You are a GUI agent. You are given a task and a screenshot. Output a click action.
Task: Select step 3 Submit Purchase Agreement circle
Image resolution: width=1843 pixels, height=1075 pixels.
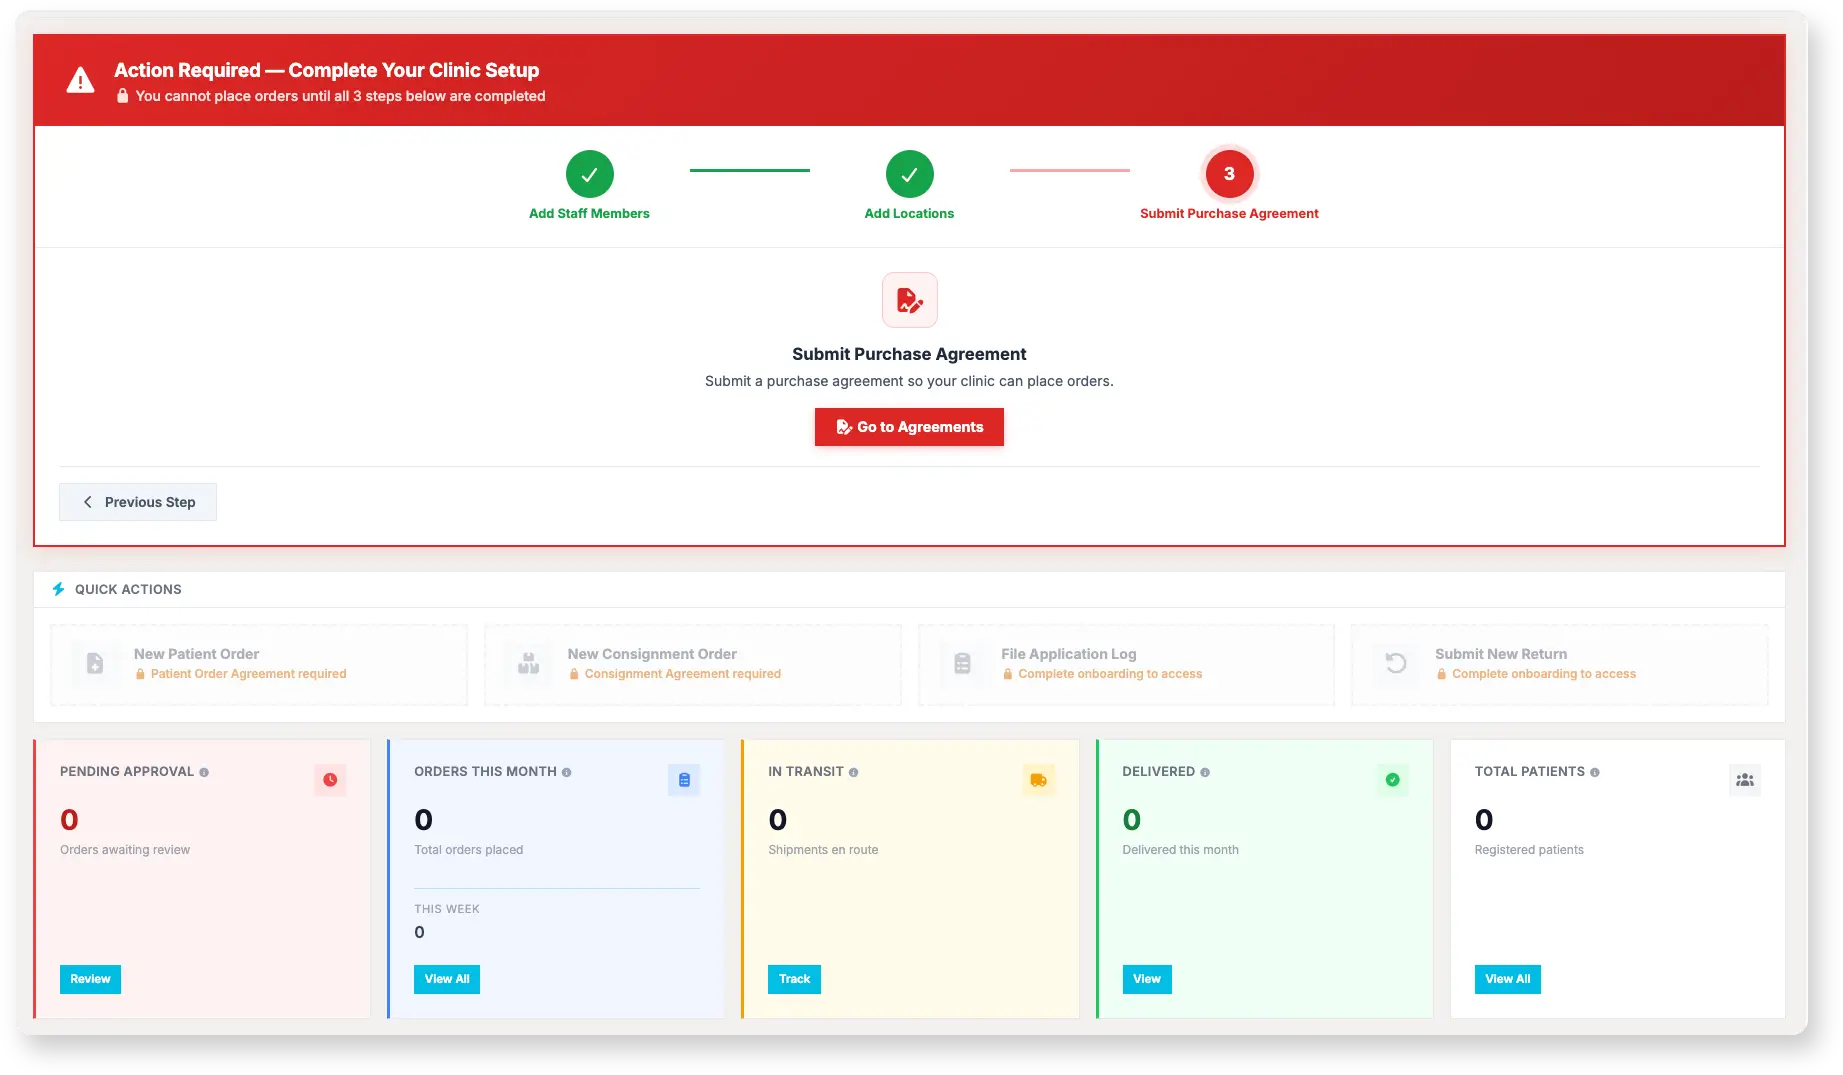pyautogui.click(x=1229, y=174)
